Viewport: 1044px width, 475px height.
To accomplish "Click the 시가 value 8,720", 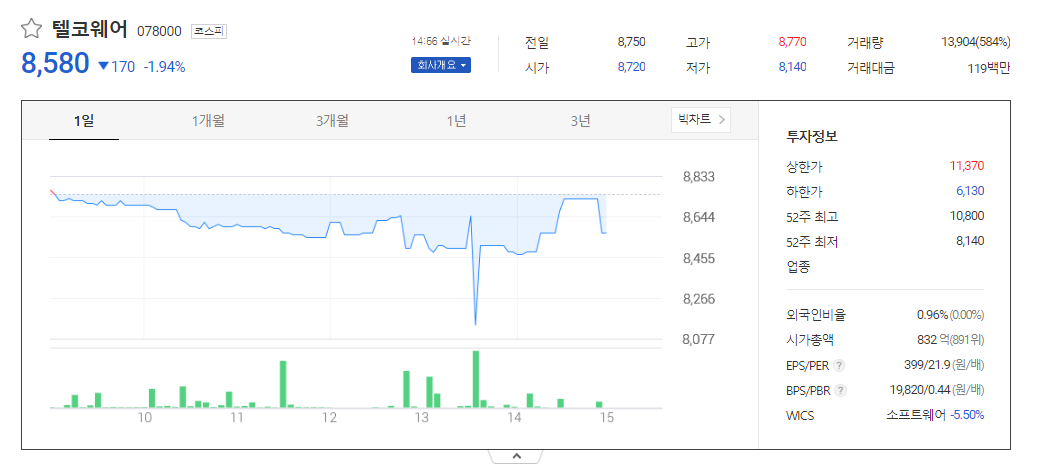I will [x=631, y=67].
